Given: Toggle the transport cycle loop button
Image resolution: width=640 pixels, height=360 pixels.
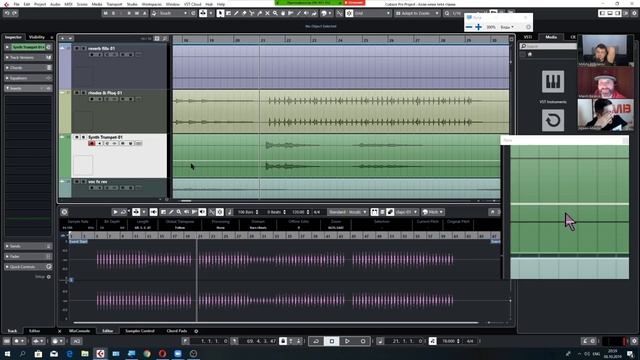Looking at the screenshot, I should (x=316, y=341).
